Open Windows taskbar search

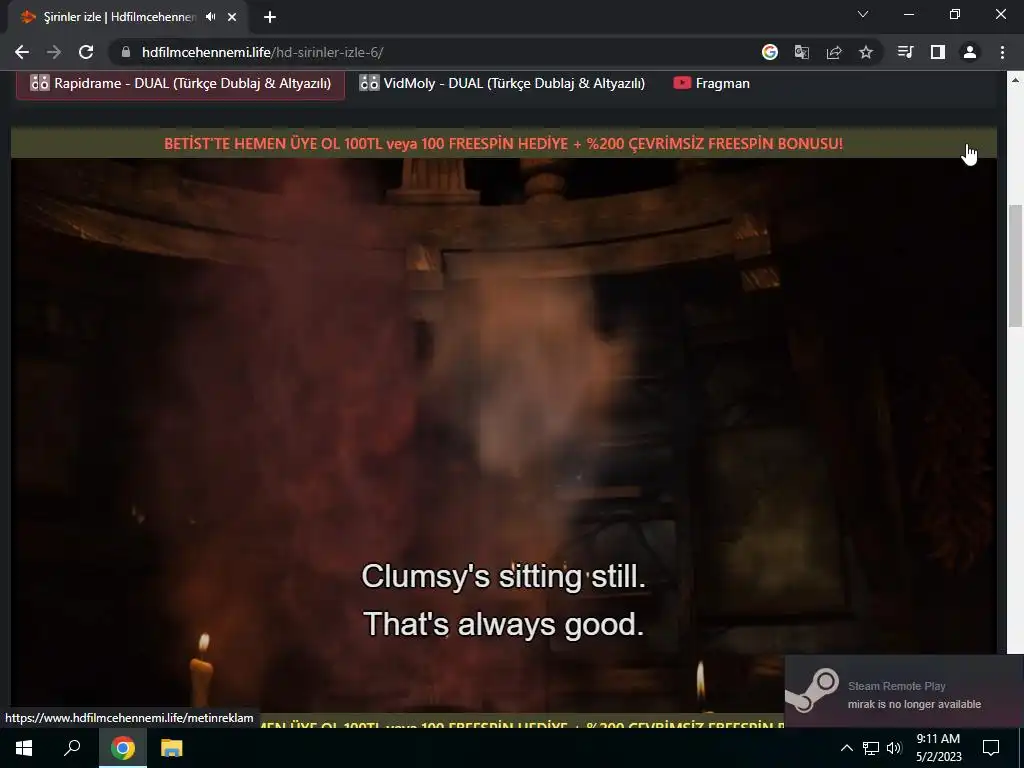click(72, 748)
